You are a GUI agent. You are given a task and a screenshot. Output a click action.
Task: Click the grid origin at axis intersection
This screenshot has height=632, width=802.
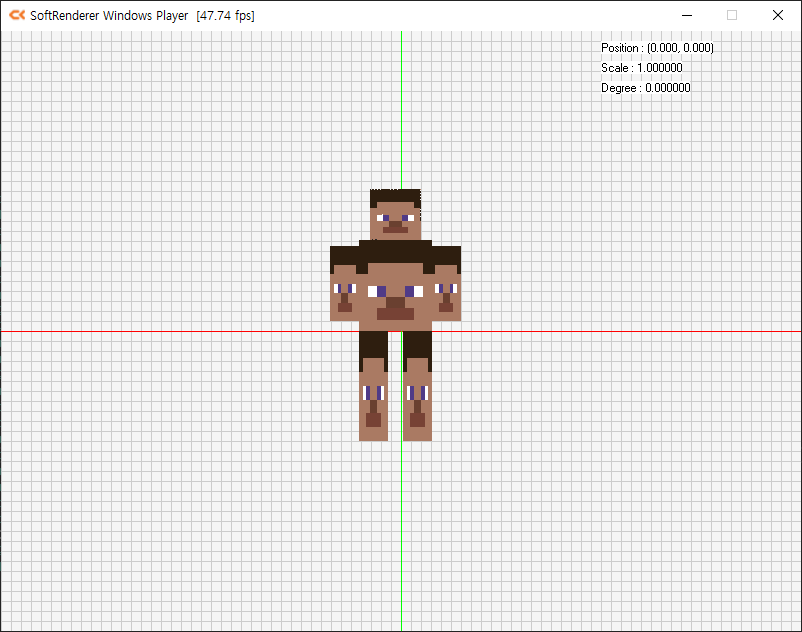(x=401, y=331)
